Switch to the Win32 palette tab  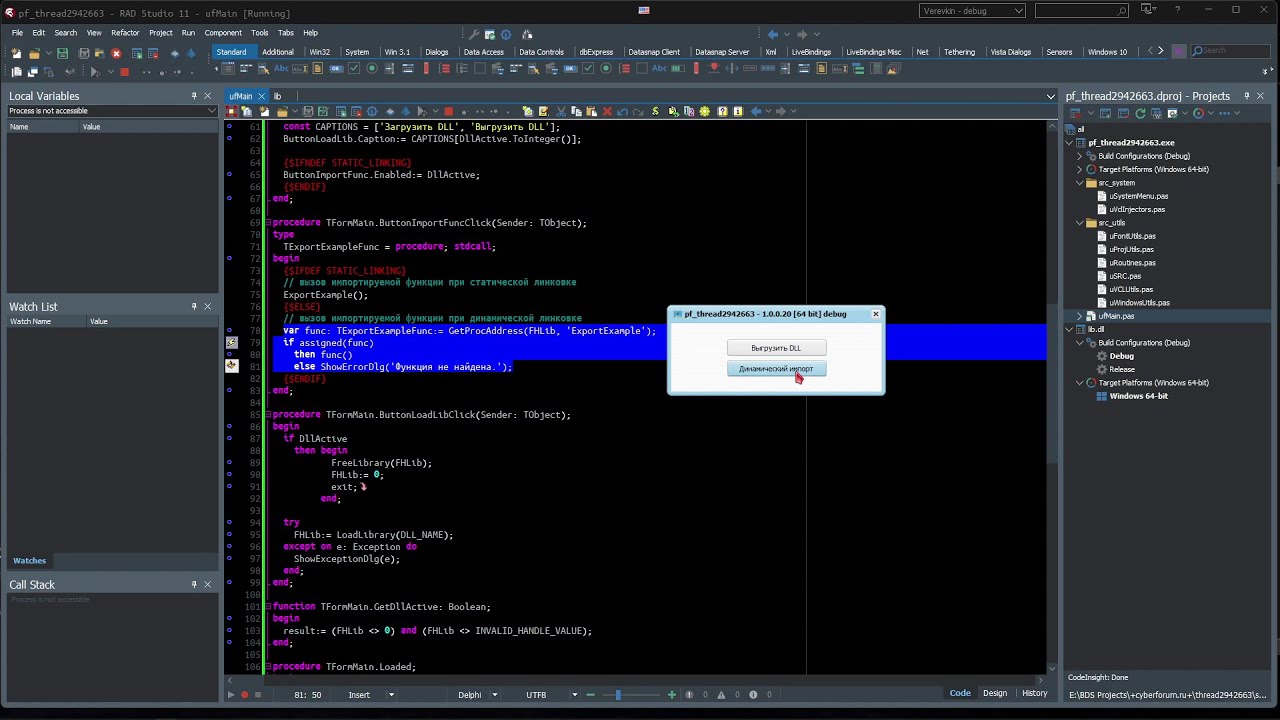coord(320,52)
